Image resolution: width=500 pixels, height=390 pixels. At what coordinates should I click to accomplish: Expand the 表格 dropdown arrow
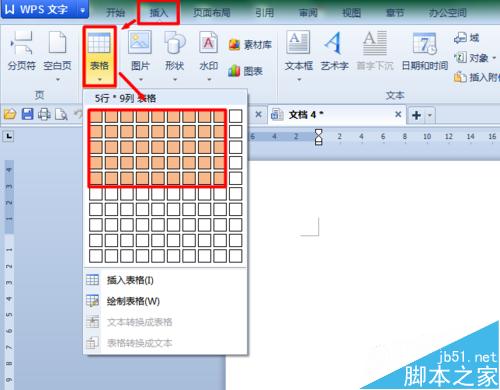click(x=100, y=80)
